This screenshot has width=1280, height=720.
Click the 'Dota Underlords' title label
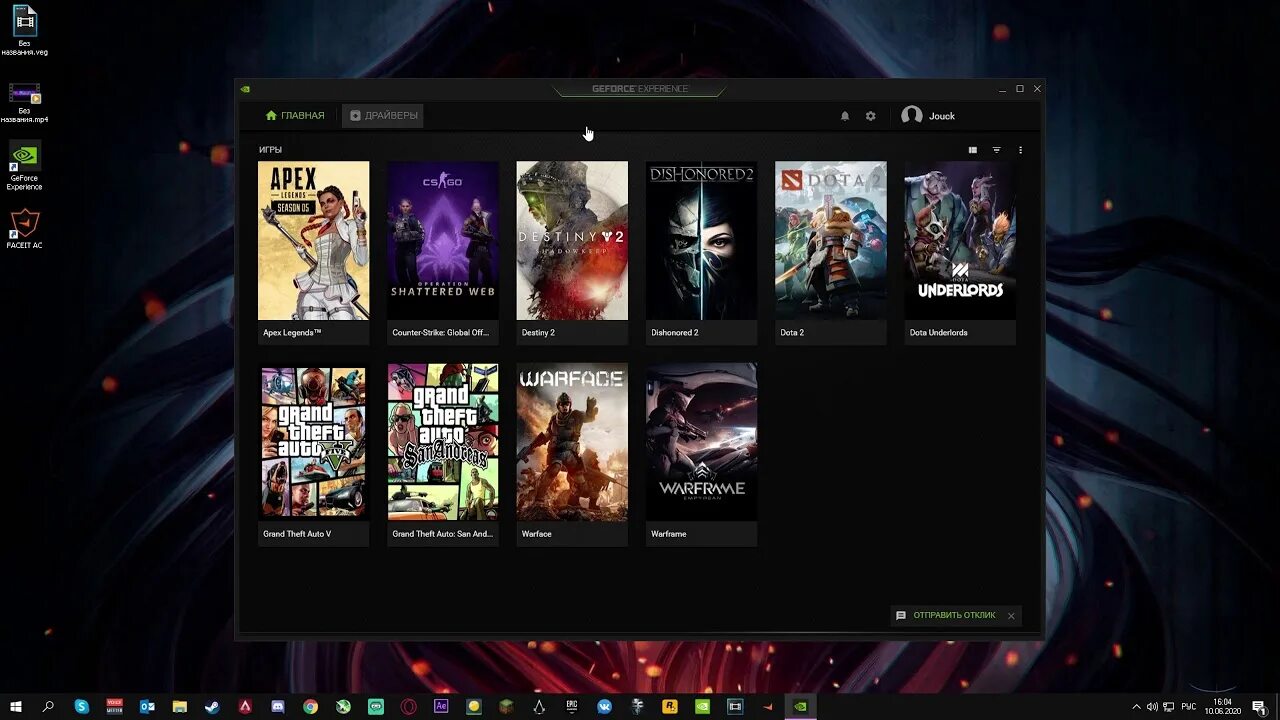[939, 333]
